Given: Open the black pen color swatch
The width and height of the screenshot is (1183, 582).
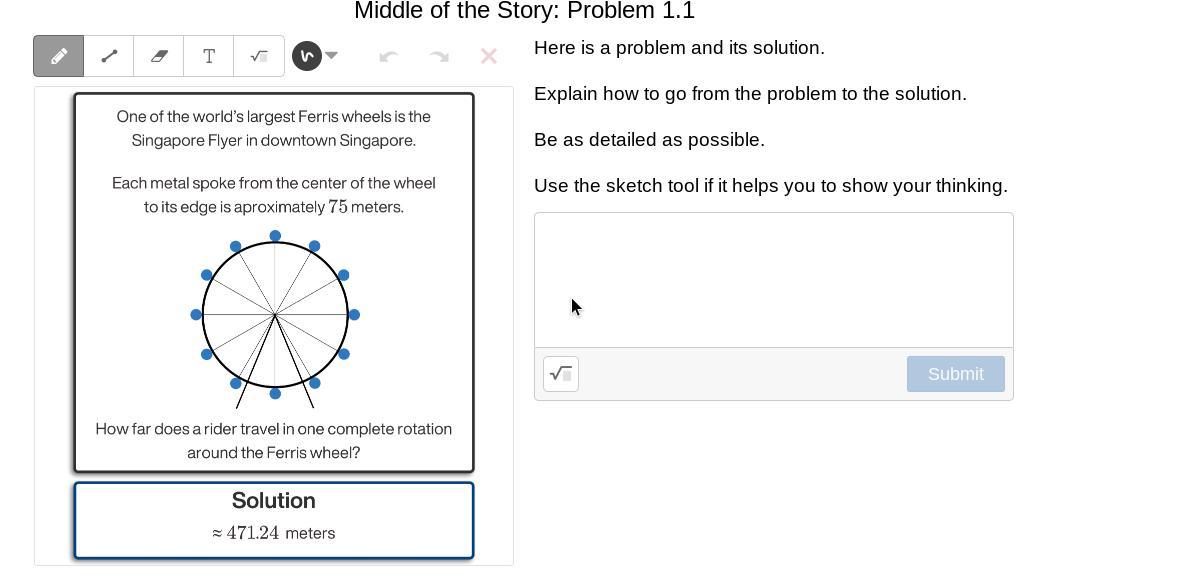Looking at the screenshot, I should [307, 56].
